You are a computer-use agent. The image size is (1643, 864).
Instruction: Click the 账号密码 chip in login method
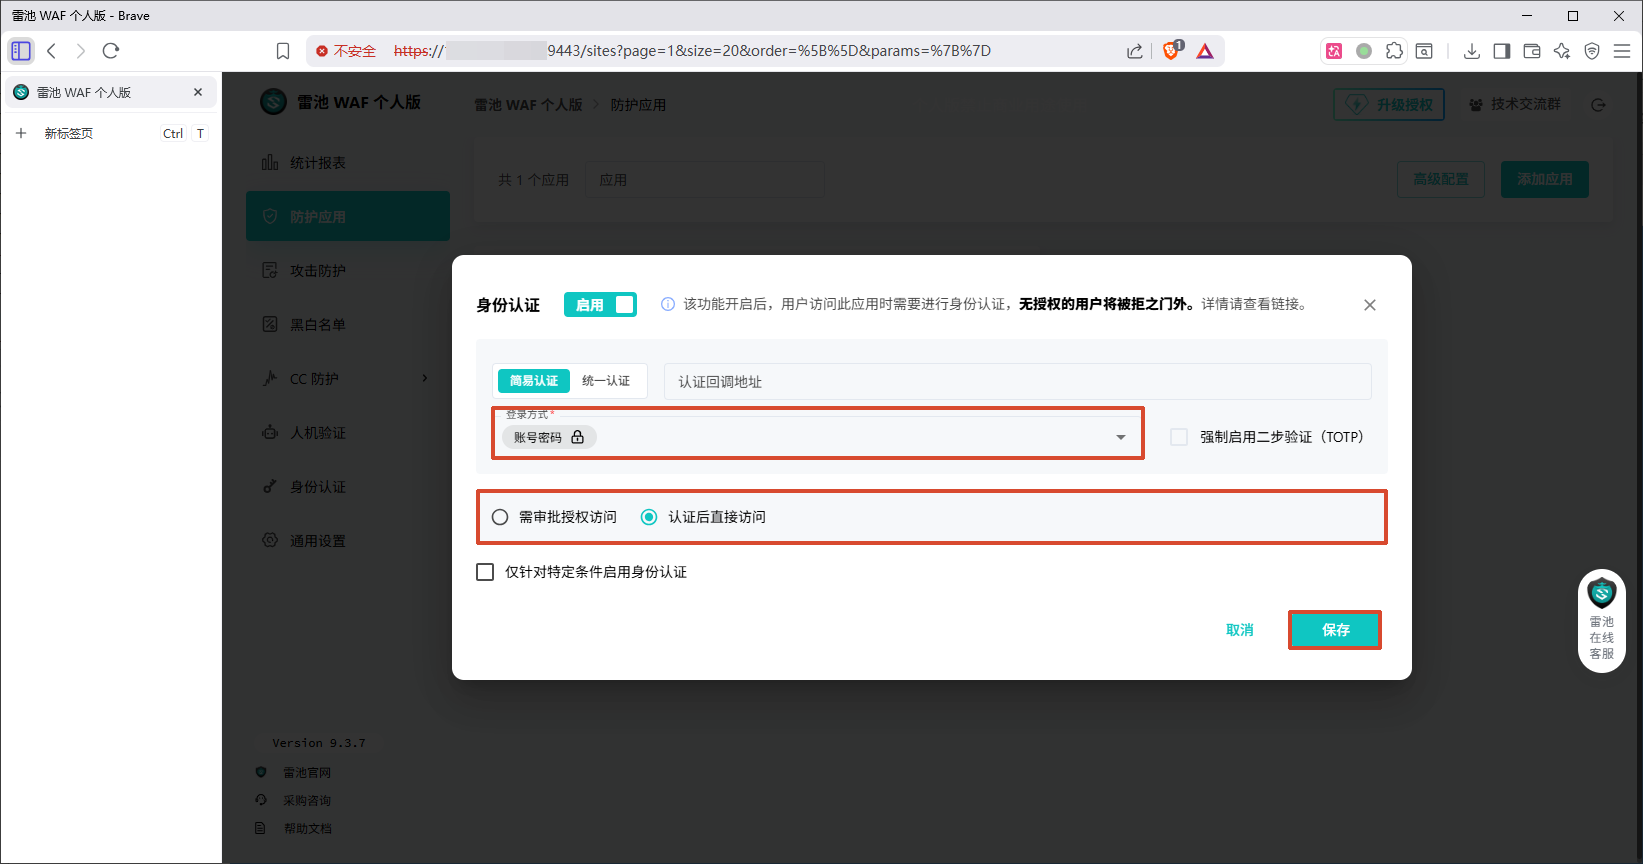point(549,437)
